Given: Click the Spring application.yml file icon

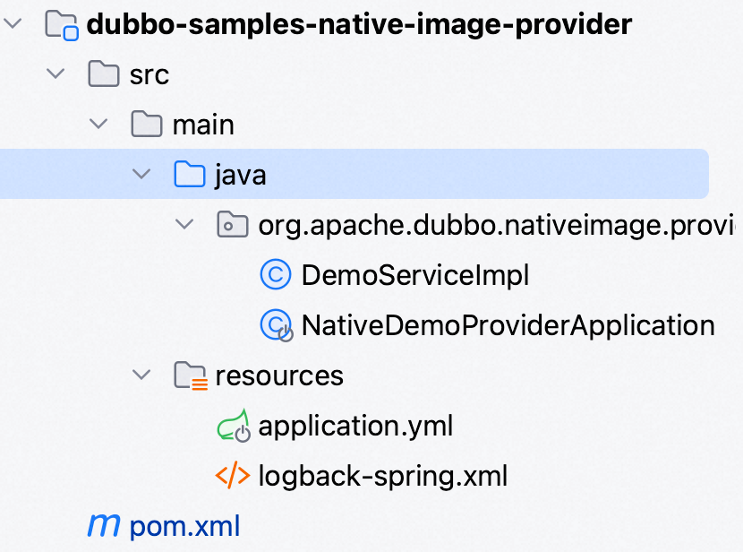Looking at the screenshot, I should click(232, 427).
